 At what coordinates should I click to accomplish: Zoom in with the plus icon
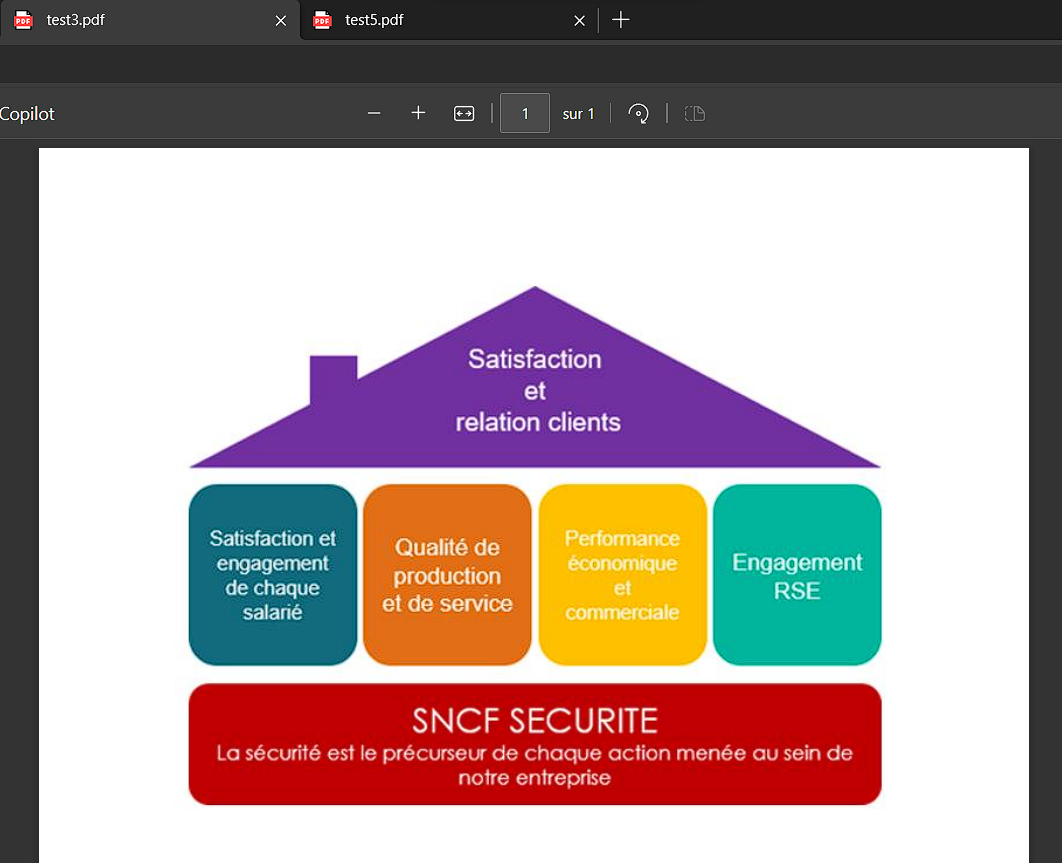coord(418,113)
